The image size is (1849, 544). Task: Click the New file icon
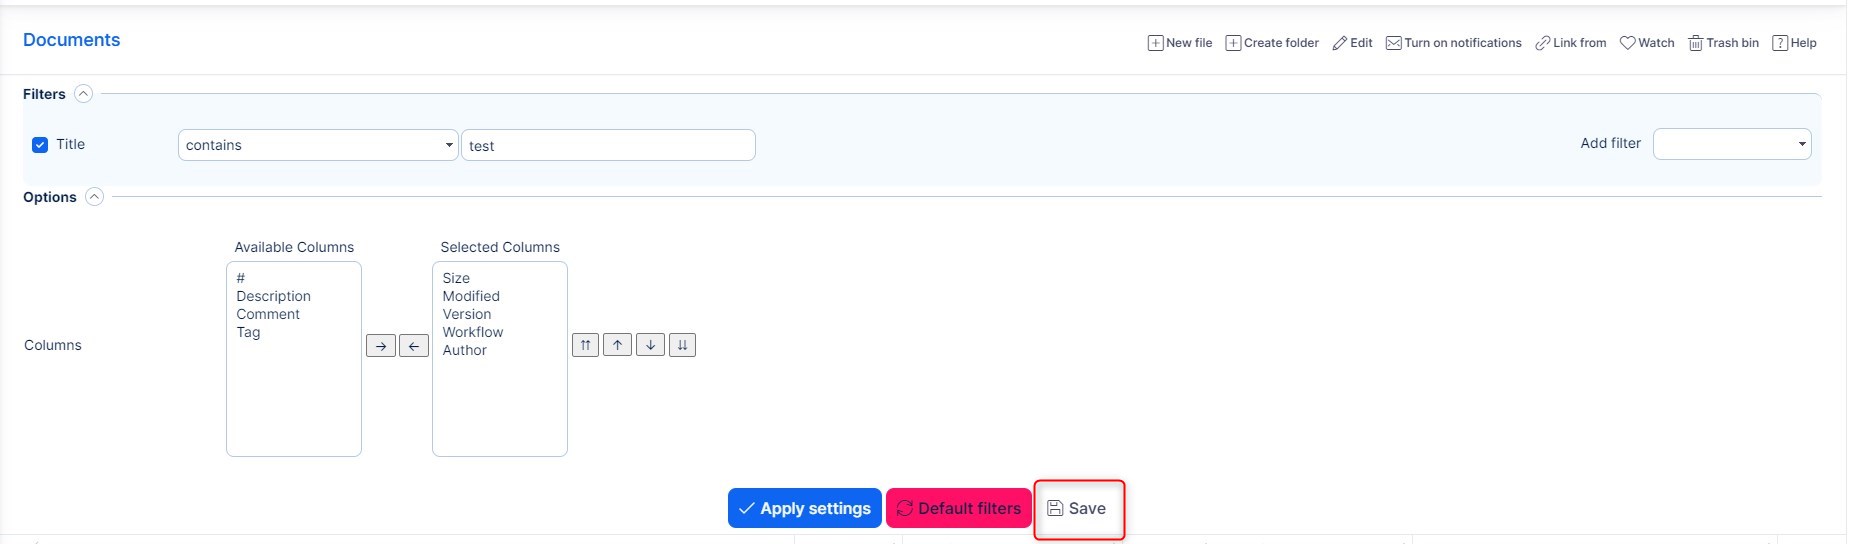pos(1155,43)
